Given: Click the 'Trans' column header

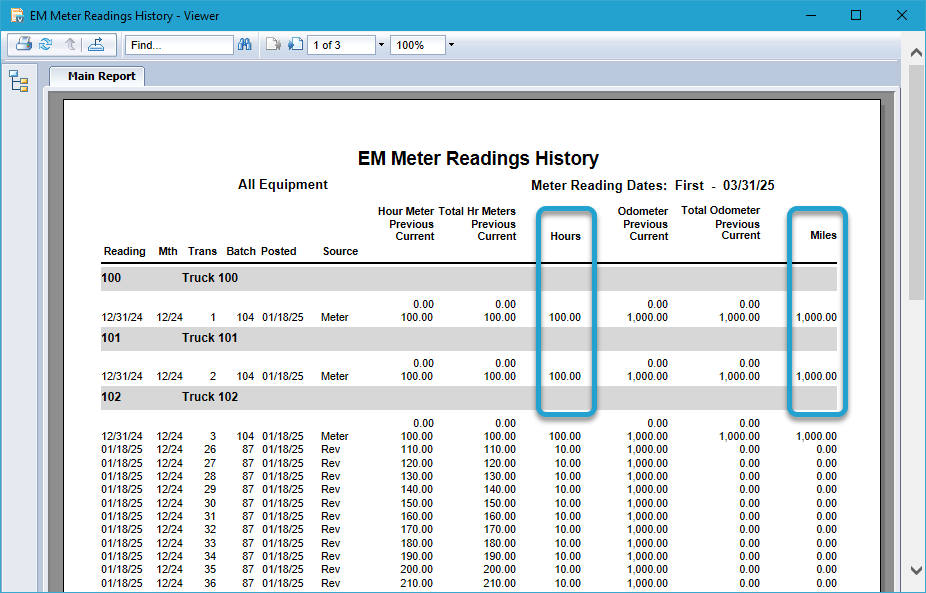Looking at the screenshot, I should [x=203, y=251].
